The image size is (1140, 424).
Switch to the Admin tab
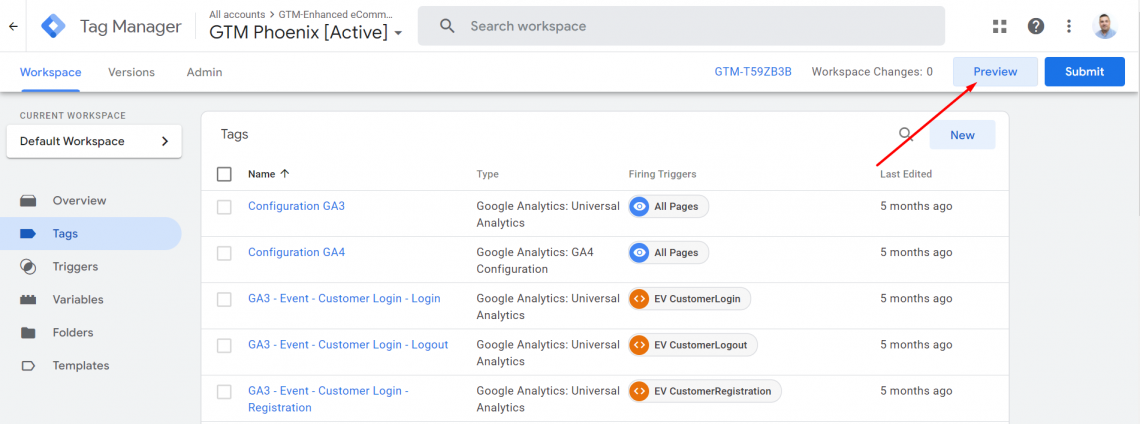(x=204, y=72)
